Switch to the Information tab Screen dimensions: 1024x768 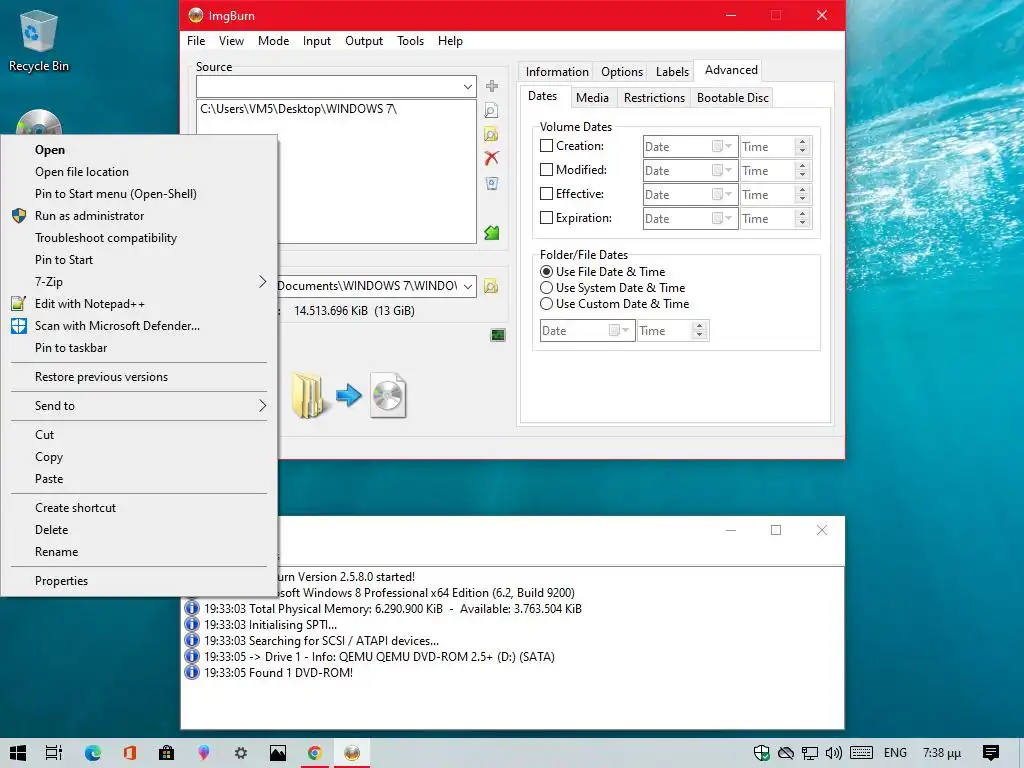[x=557, y=72]
